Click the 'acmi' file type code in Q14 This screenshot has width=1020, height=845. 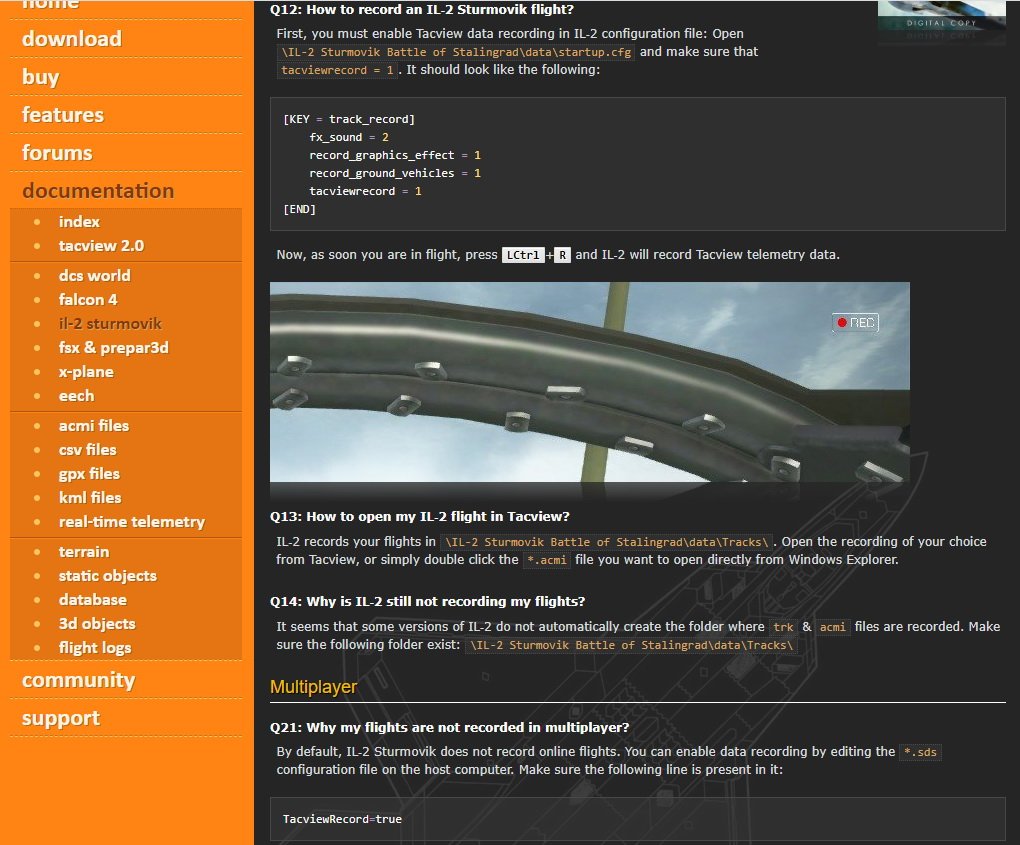pyautogui.click(x=833, y=628)
